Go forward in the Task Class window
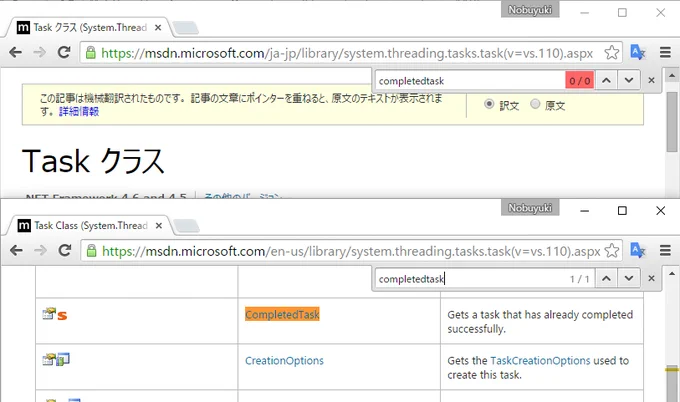Image resolution: width=680 pixels, height=402 pixels. (x=40, y=250)
